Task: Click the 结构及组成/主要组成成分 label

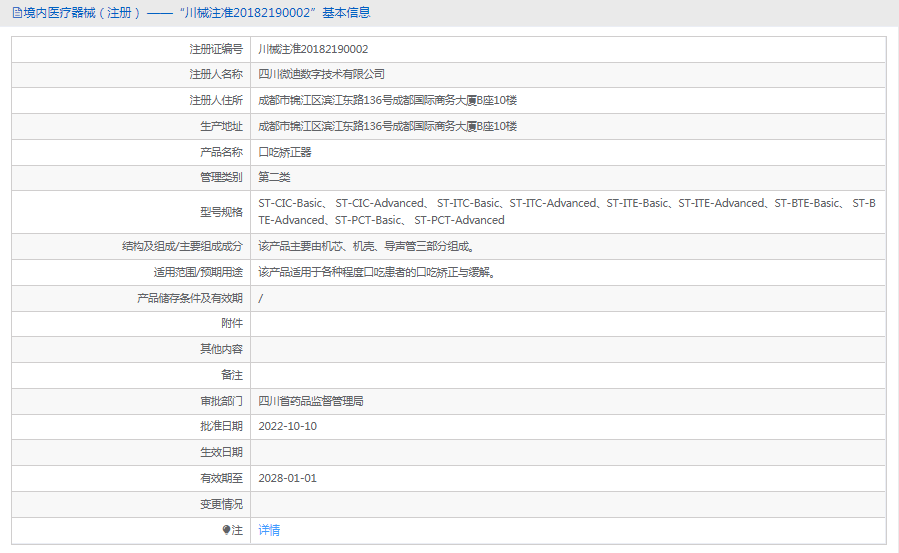Action: point(182,246)
